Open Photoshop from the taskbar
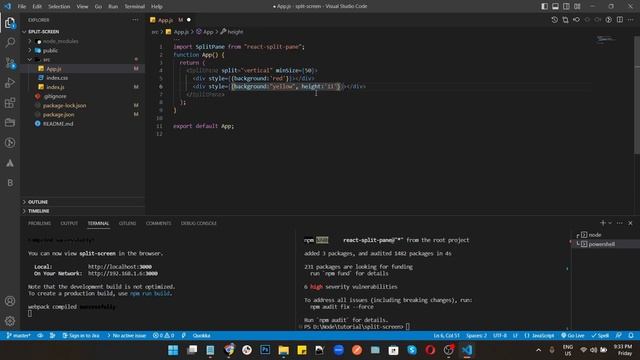 265,350
